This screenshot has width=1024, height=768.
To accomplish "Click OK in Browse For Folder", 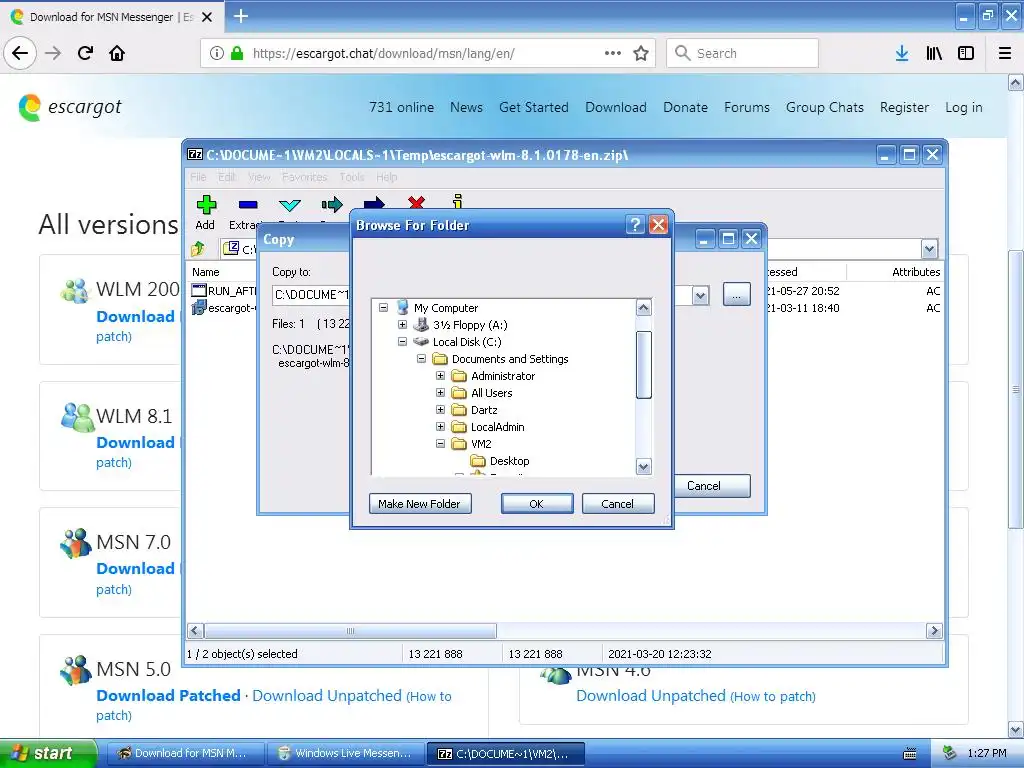I will point(537,504).
